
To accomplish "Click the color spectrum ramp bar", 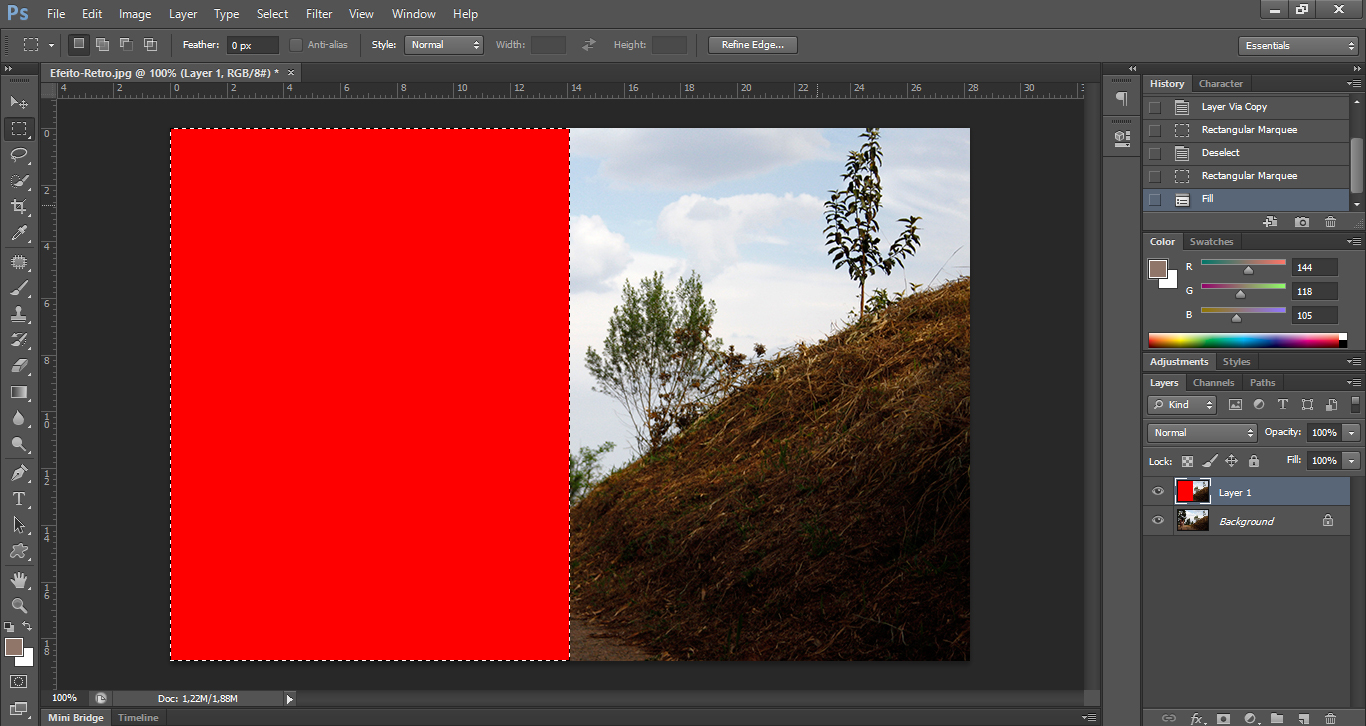I will (x=1243, y=340).
